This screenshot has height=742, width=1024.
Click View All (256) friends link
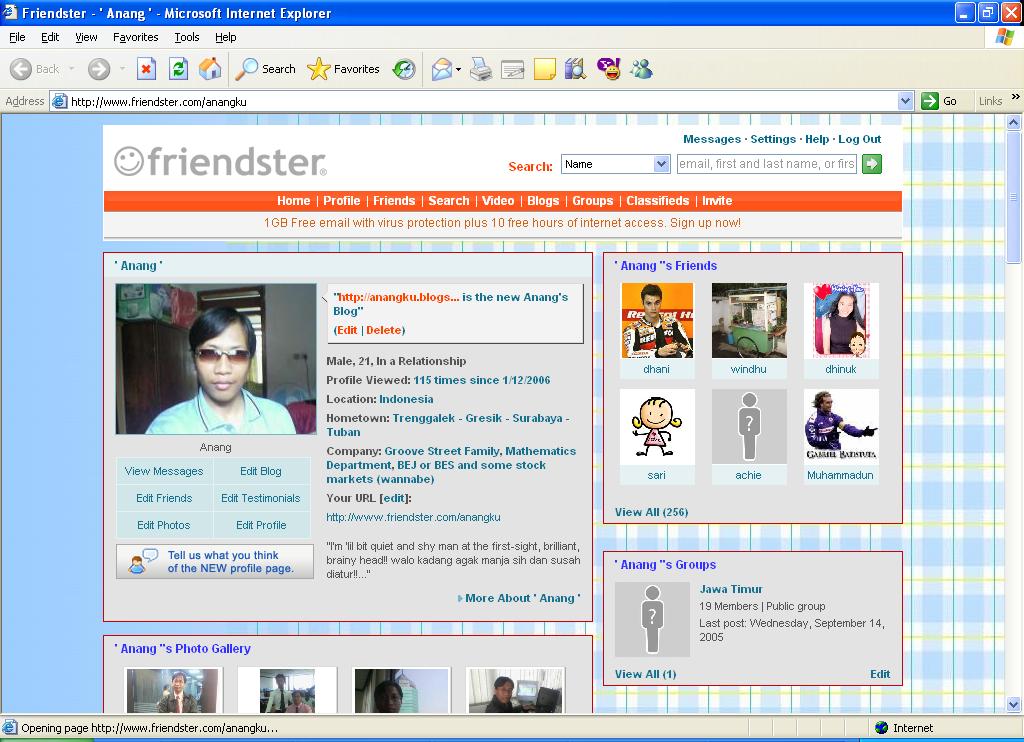(651, 512)
